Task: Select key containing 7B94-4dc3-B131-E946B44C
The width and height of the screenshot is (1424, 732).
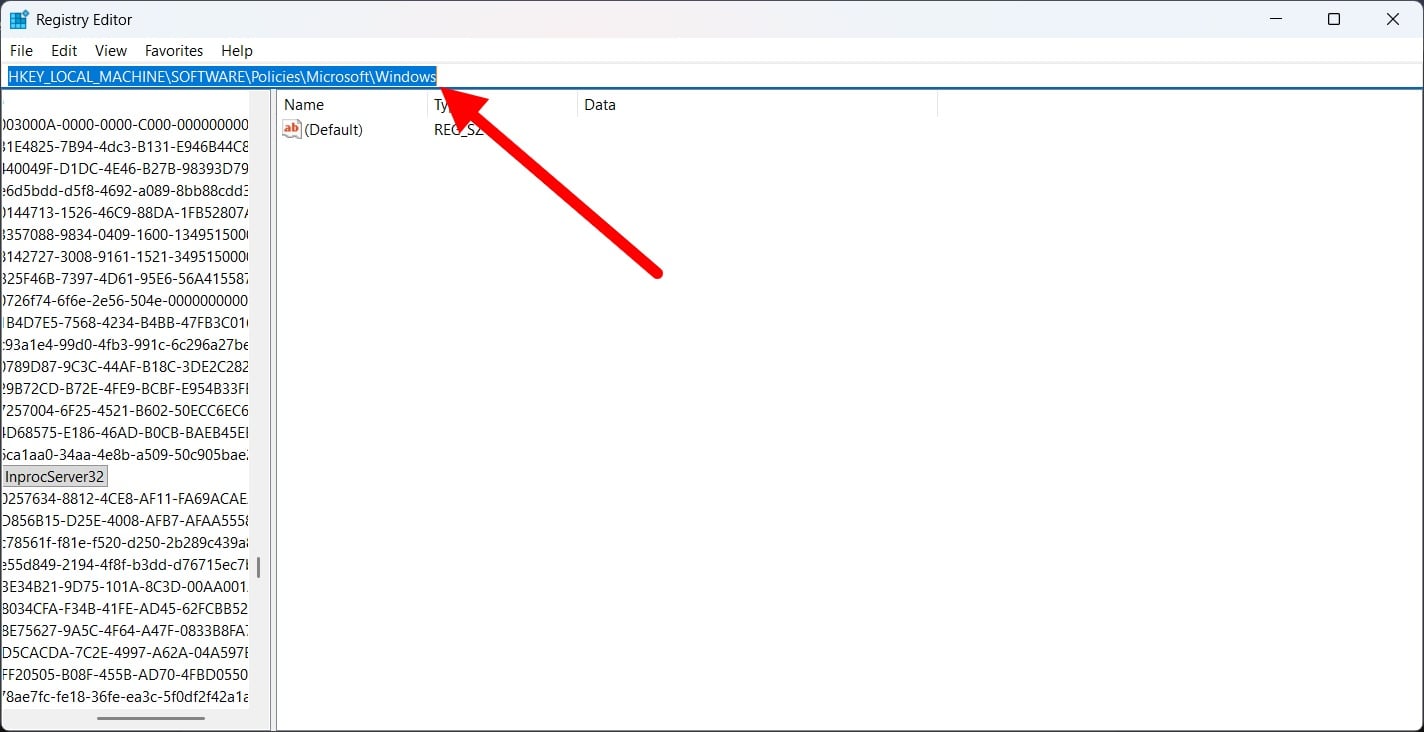Action: pos(125,146)
